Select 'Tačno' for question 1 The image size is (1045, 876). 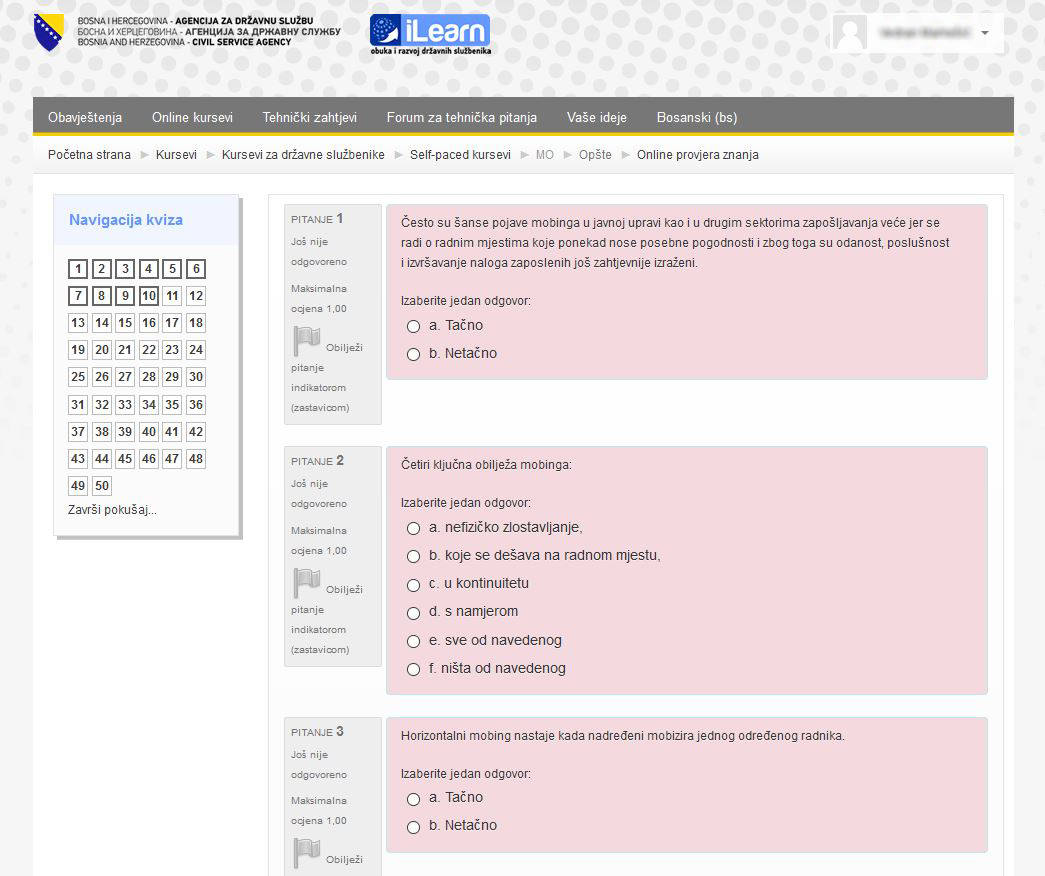[x=413, y=326]
